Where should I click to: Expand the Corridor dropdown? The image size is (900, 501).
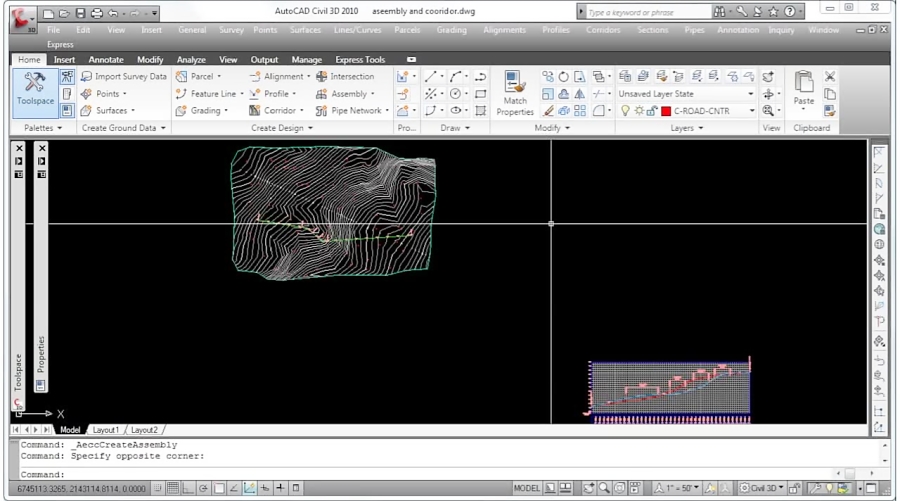click(x=302, y=111)
